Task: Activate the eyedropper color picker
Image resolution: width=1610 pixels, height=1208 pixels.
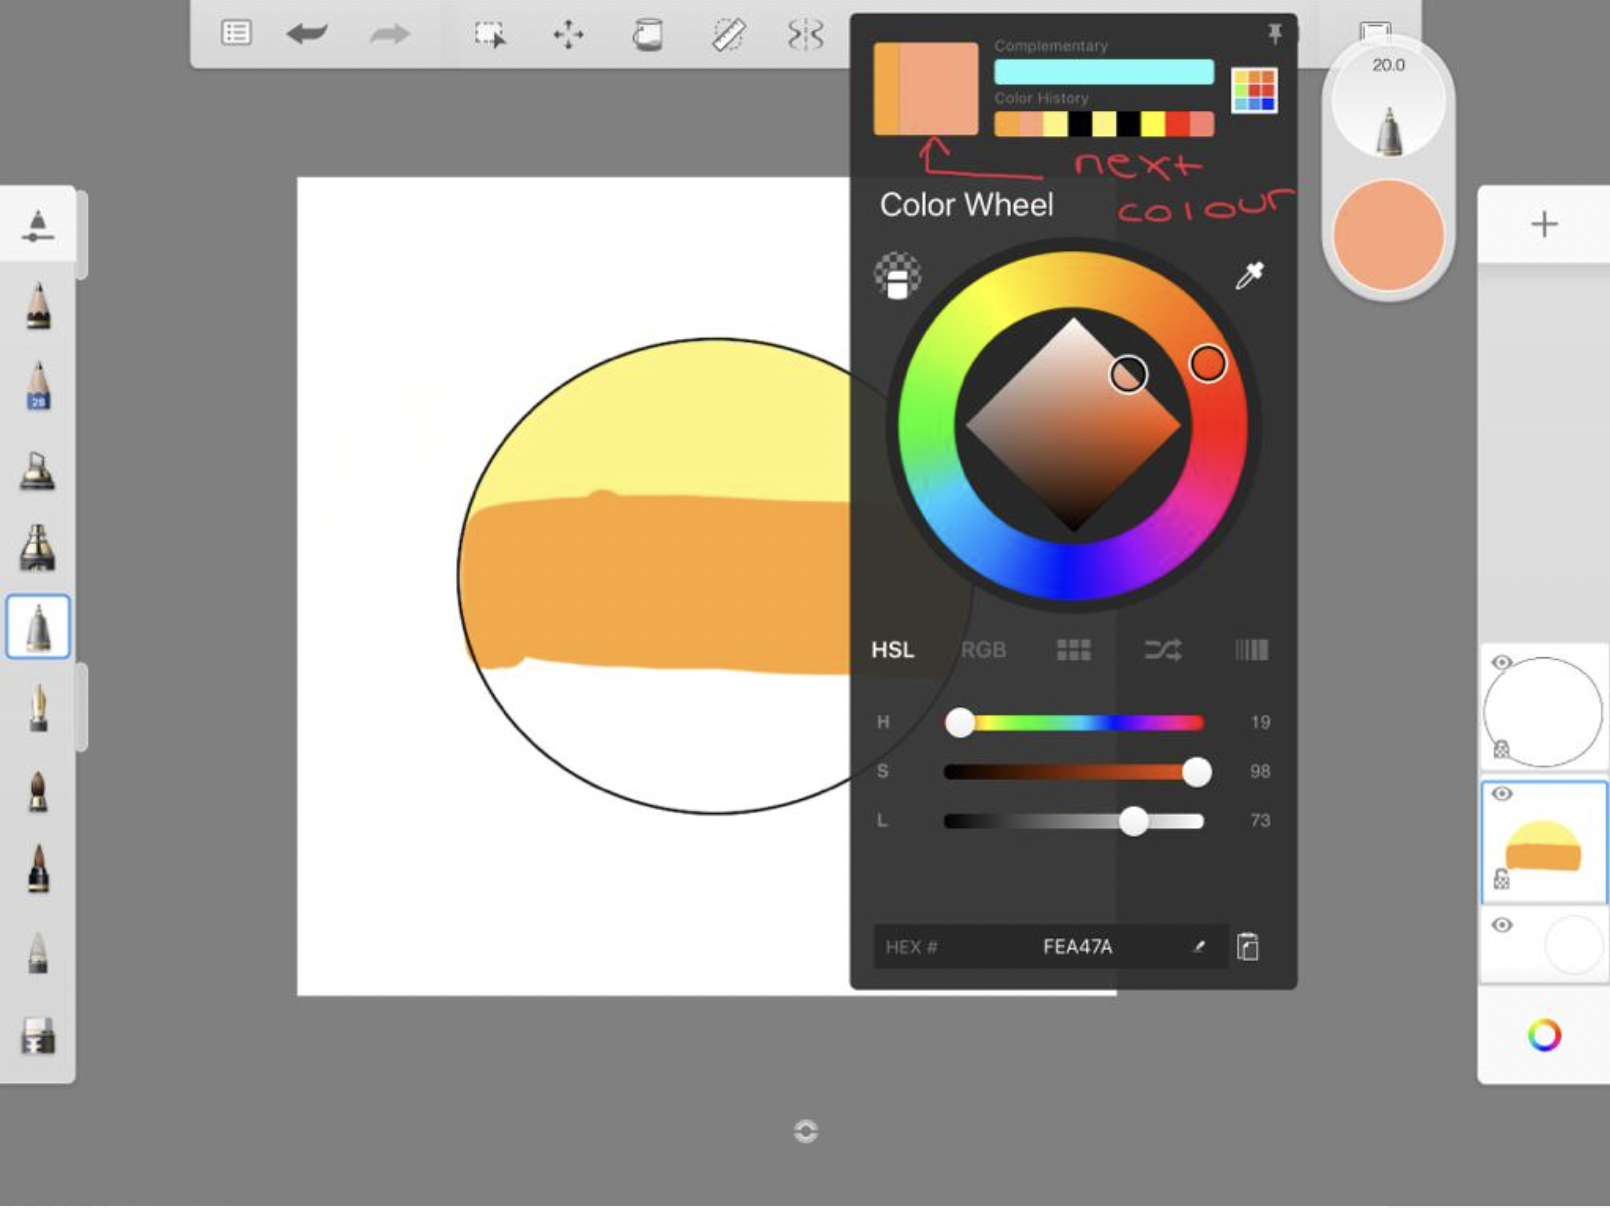Action: tap(1249, 275)
